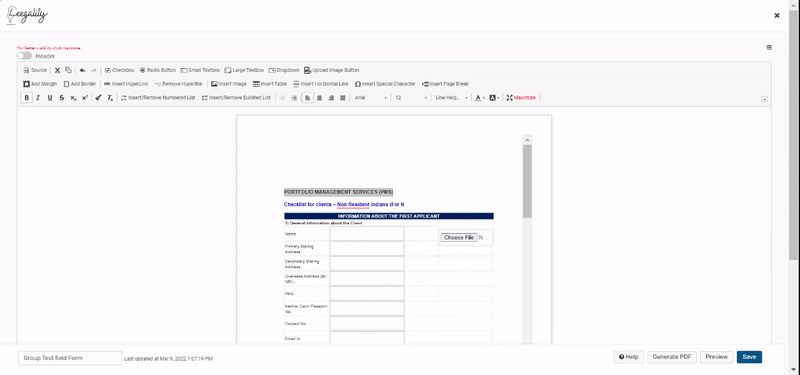Click the Choose File button
Image resolution: width=800 pixels, height=375 pixels.
coord(459,238)
